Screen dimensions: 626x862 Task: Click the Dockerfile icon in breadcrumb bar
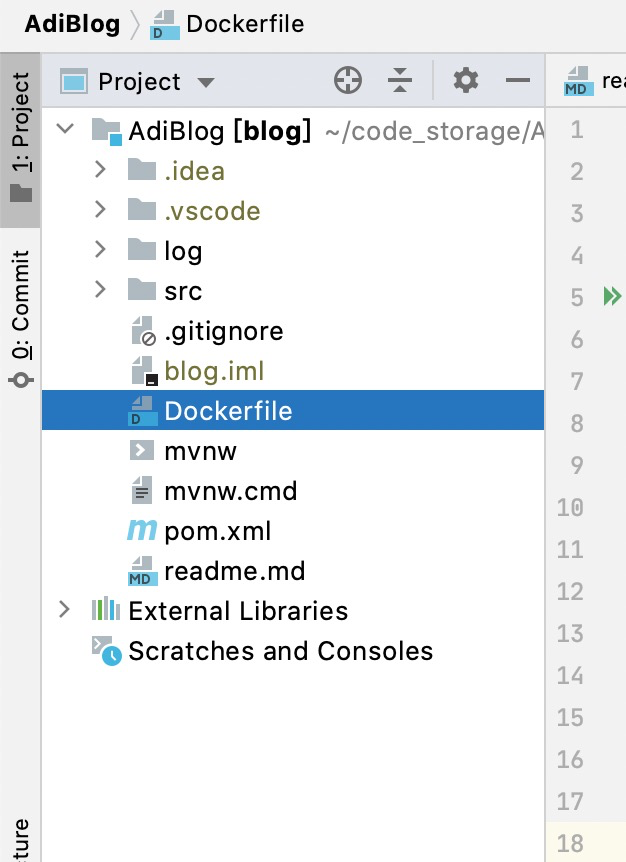tap(164, 24)
